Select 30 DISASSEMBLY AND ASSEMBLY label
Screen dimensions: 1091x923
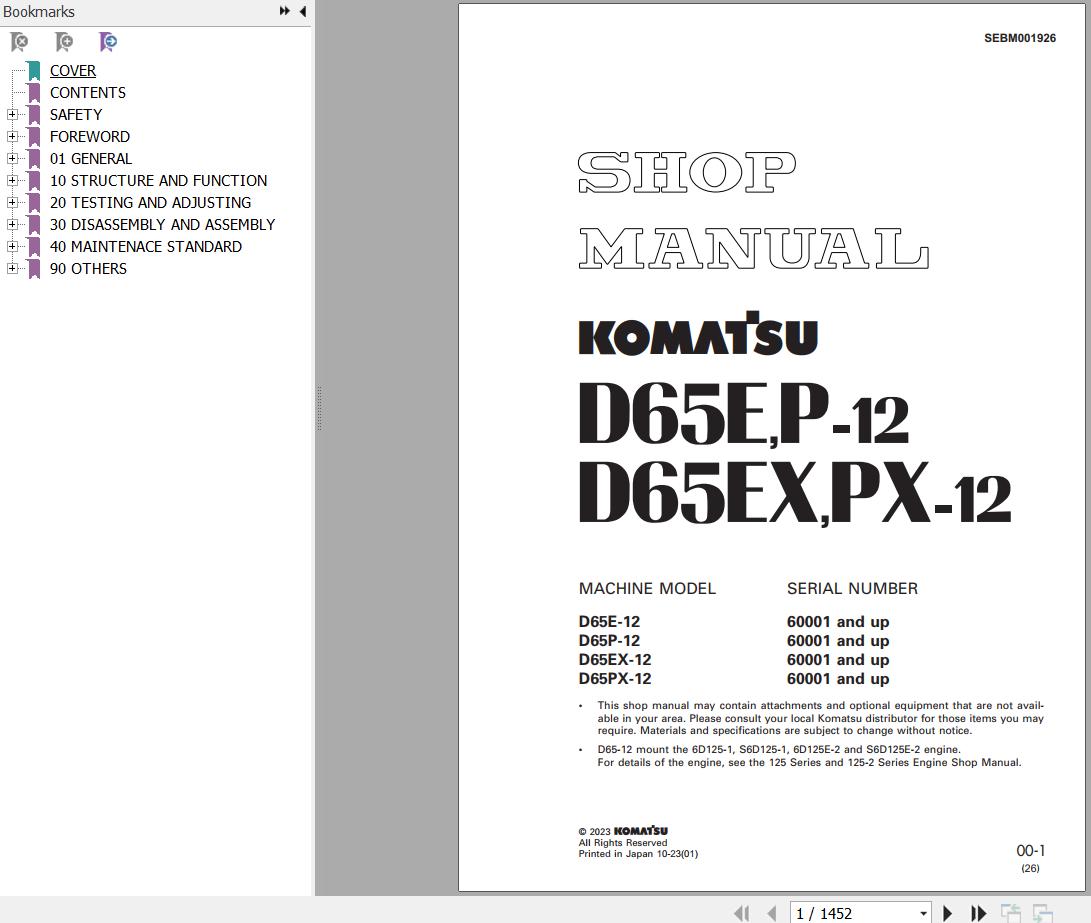[162, 225]
